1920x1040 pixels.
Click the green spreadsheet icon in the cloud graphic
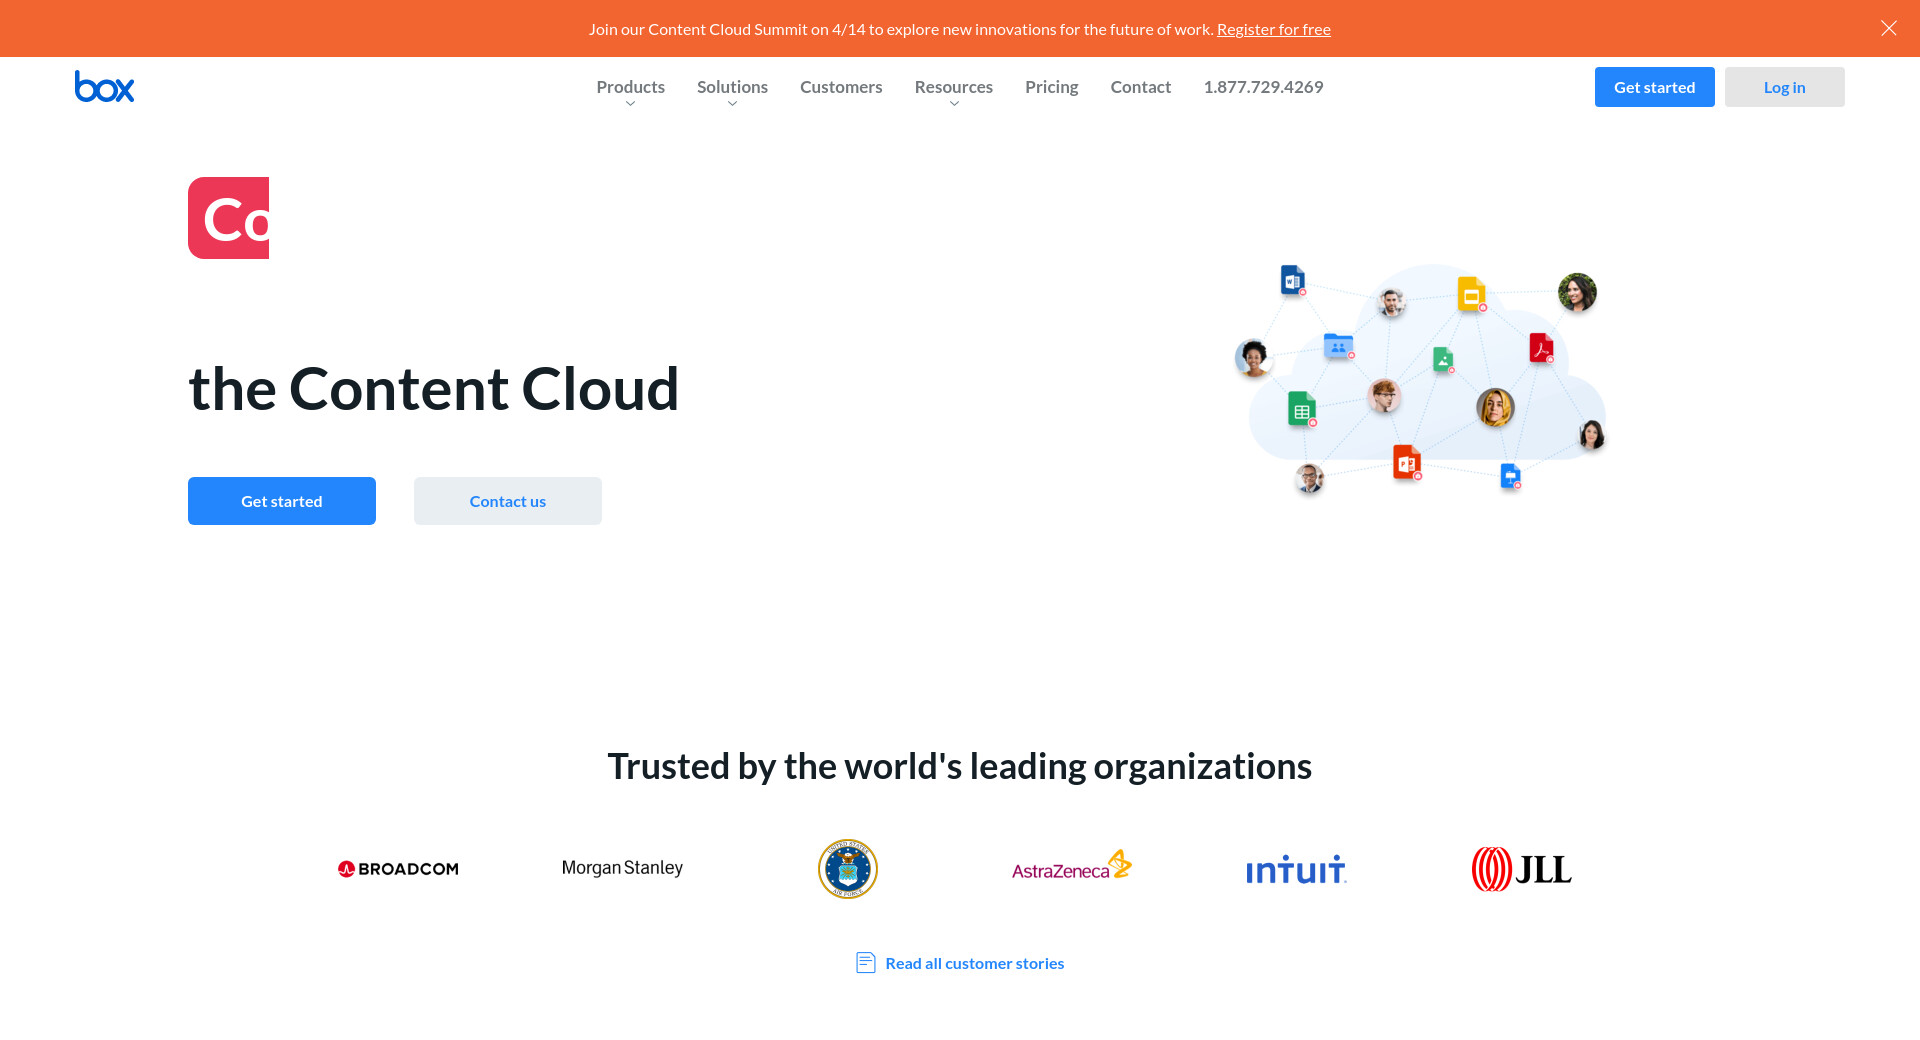click(x=1301, y=409)
